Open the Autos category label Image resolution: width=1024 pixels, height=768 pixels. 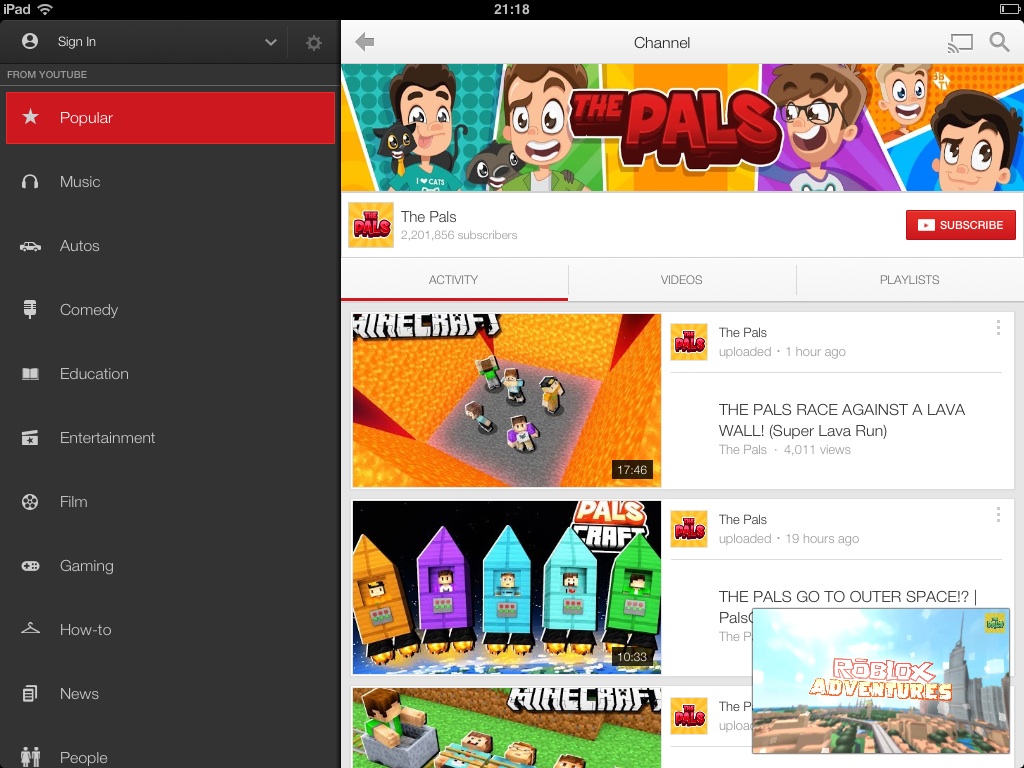pos(80,246)
